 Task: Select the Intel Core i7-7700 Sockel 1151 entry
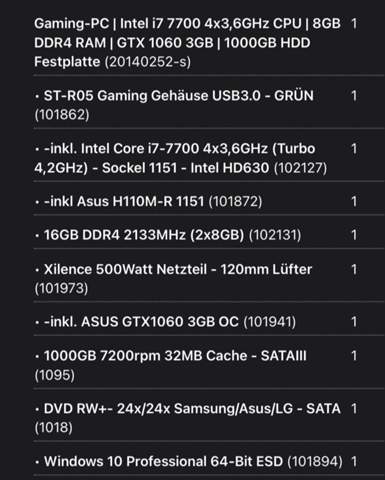pos(209,158)
